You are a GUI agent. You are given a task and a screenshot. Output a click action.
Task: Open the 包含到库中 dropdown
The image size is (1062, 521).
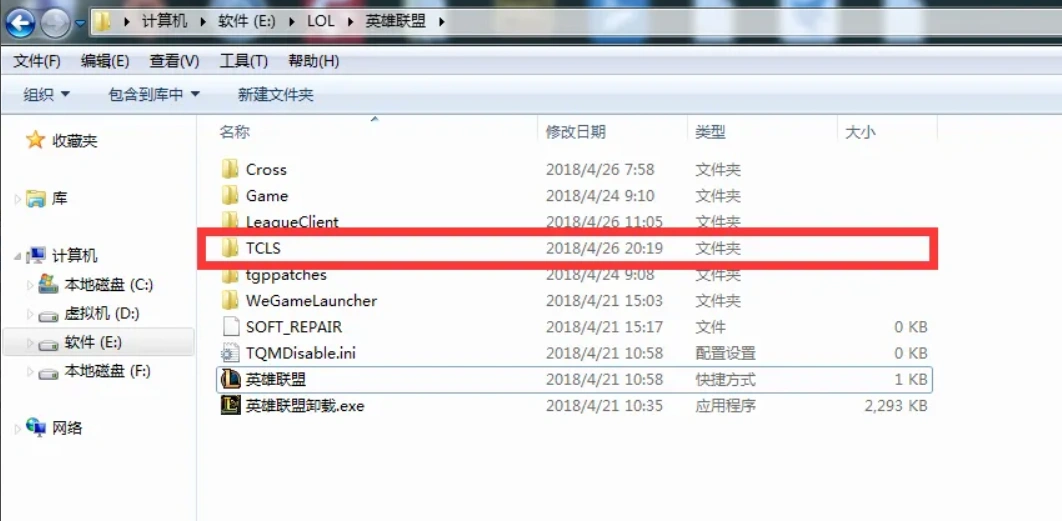154,95
